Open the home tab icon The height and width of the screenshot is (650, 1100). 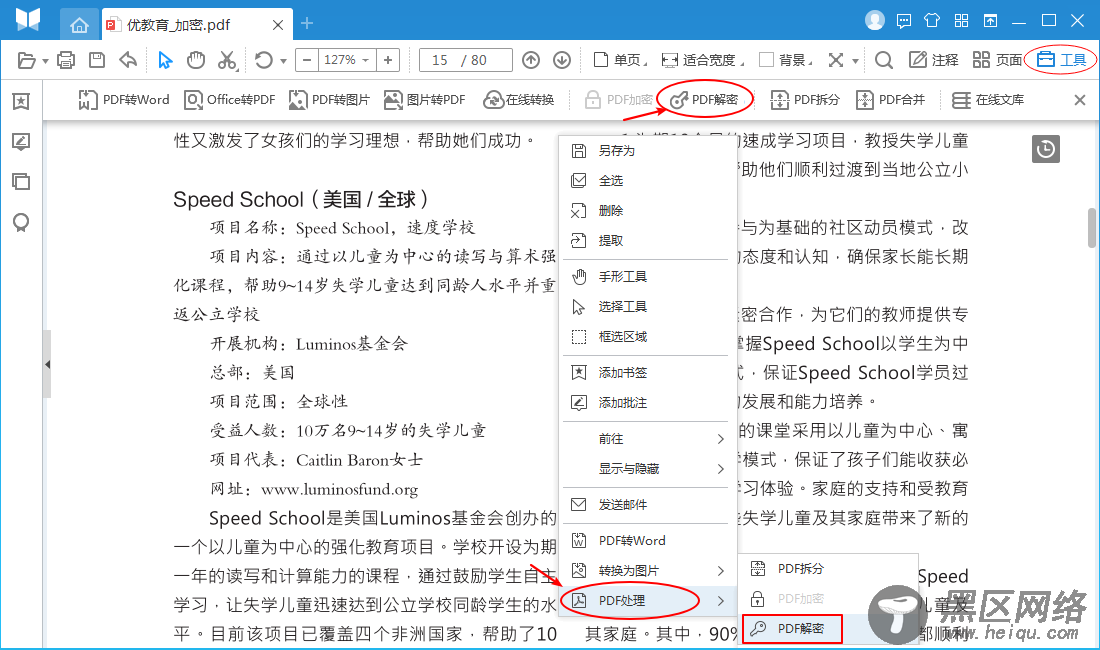click(79, 25)
